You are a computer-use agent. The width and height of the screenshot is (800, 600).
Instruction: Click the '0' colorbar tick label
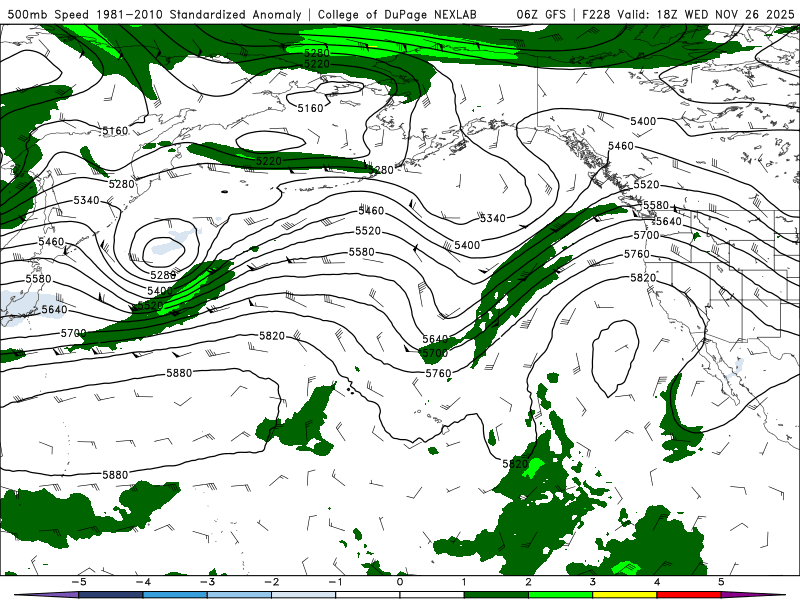click(400, 582)
